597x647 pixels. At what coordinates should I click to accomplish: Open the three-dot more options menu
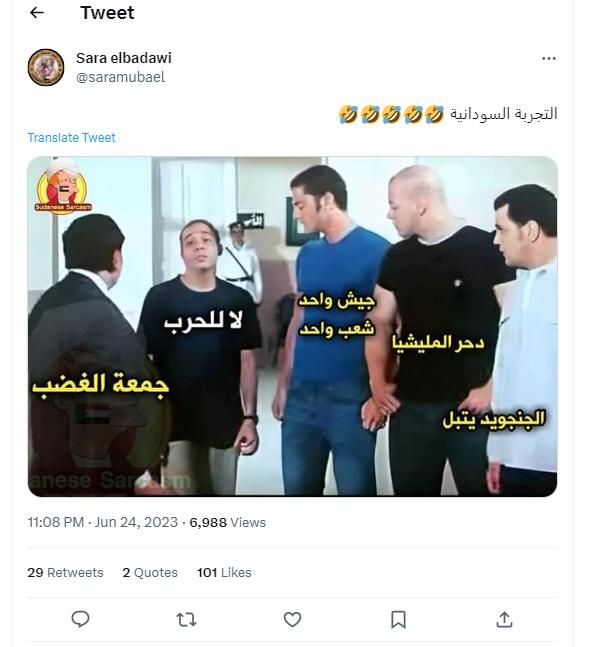tap(548, 59)
